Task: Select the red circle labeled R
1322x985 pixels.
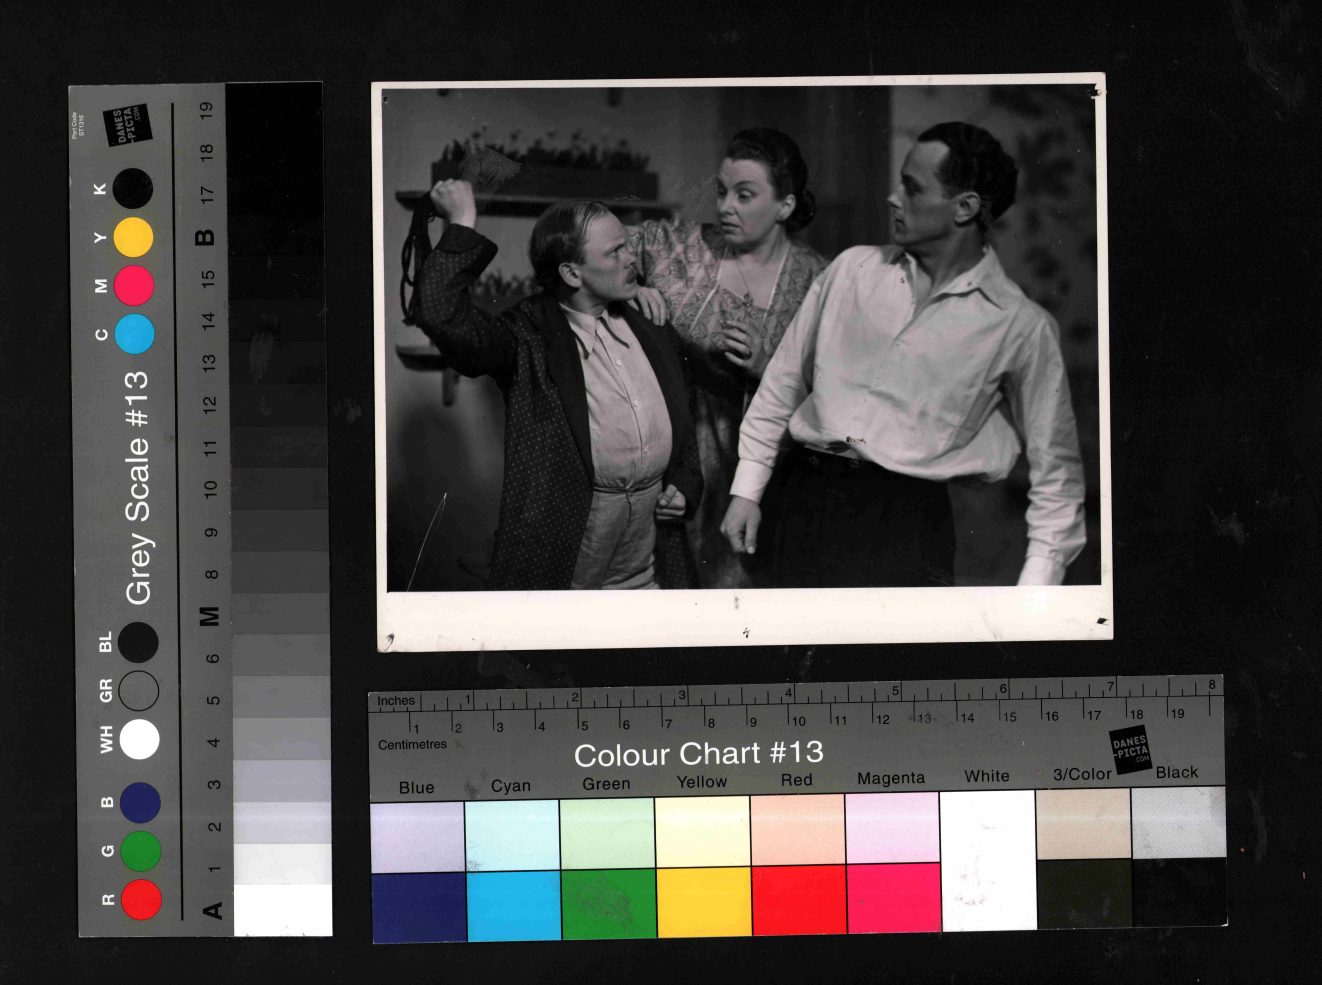Action: tap(141, 899)
